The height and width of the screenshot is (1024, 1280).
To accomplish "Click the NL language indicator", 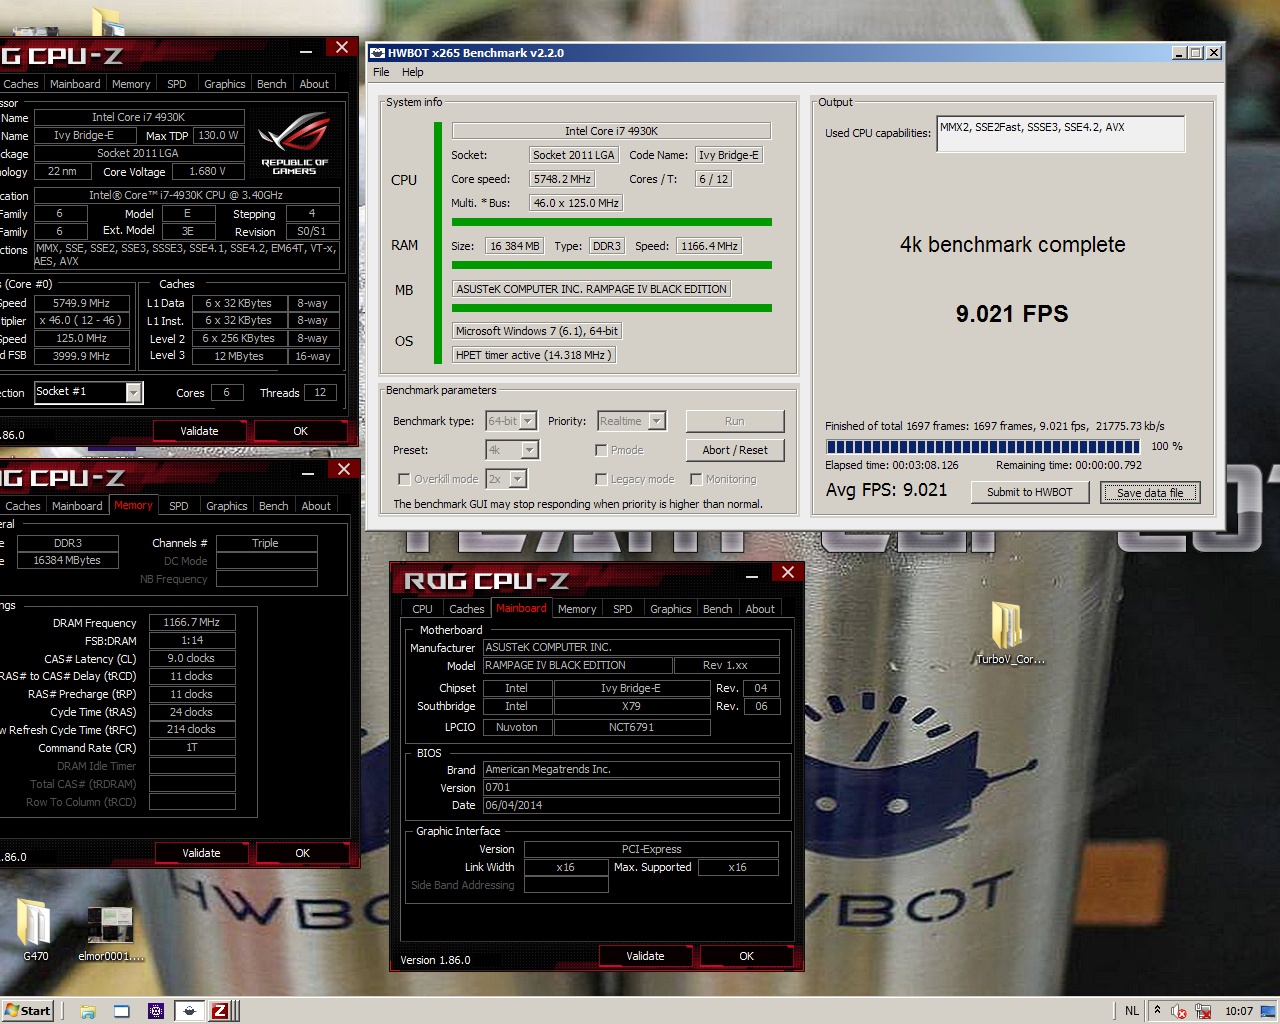I will (x=1132, y=1011).
